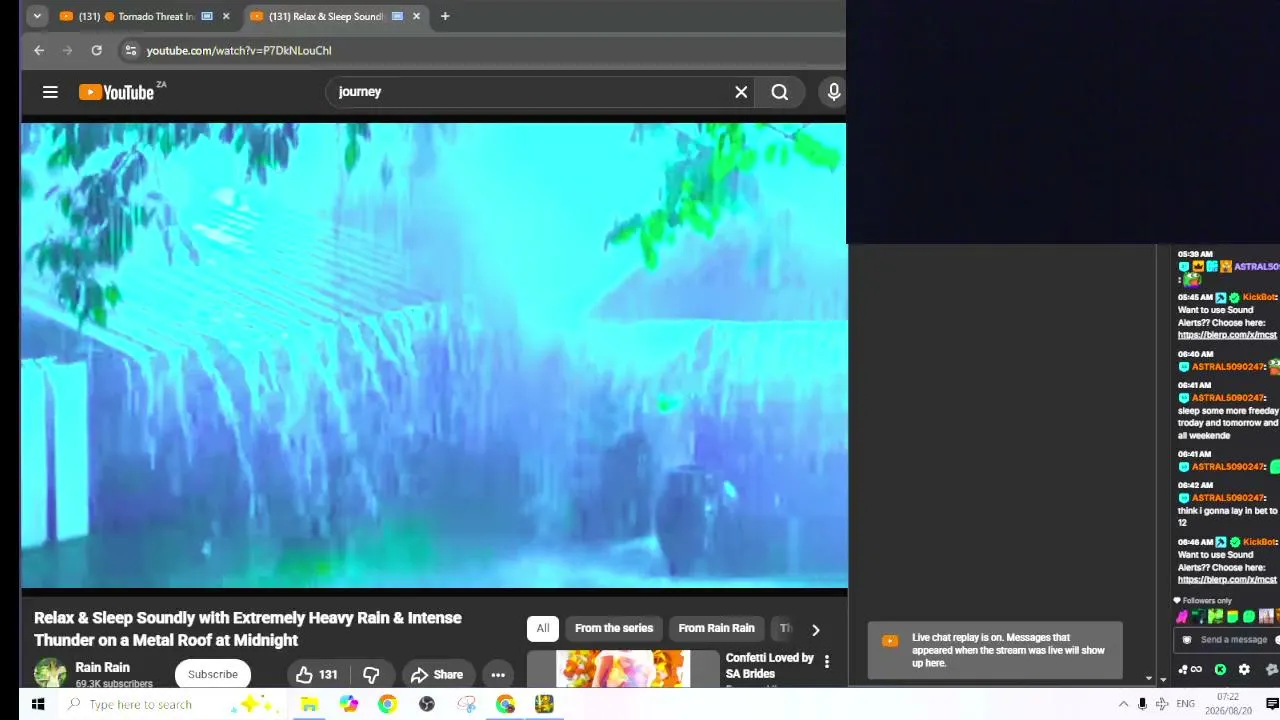Run search with the magnifier button
Image resolution: width=1280 pixels, height=720 pixels.
tap(780, 92)
